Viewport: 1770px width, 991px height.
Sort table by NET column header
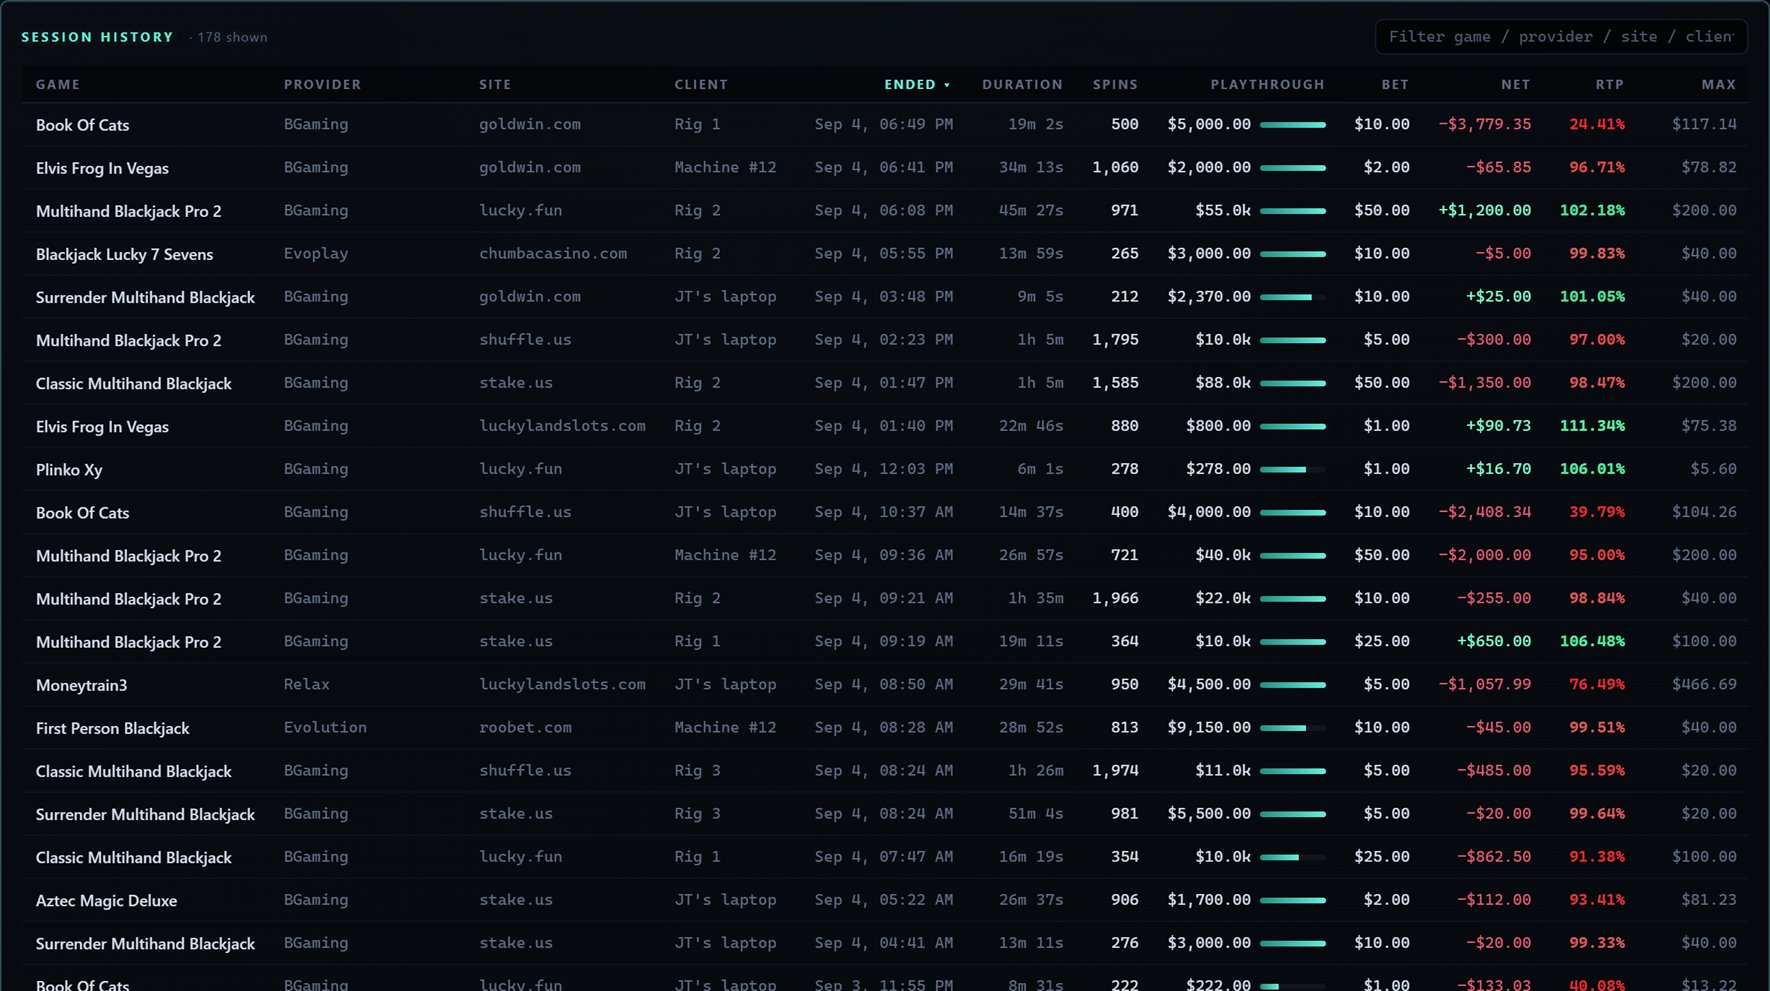pos(1515,85)
